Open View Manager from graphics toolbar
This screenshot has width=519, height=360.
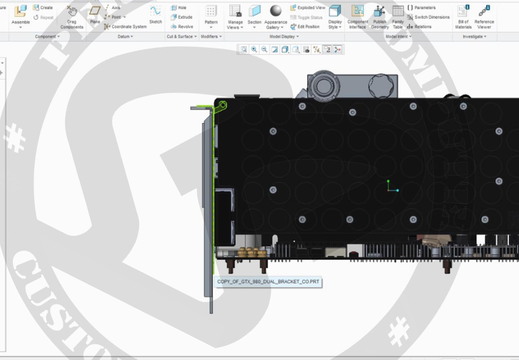pyautogui.click(x=306, y=50)
